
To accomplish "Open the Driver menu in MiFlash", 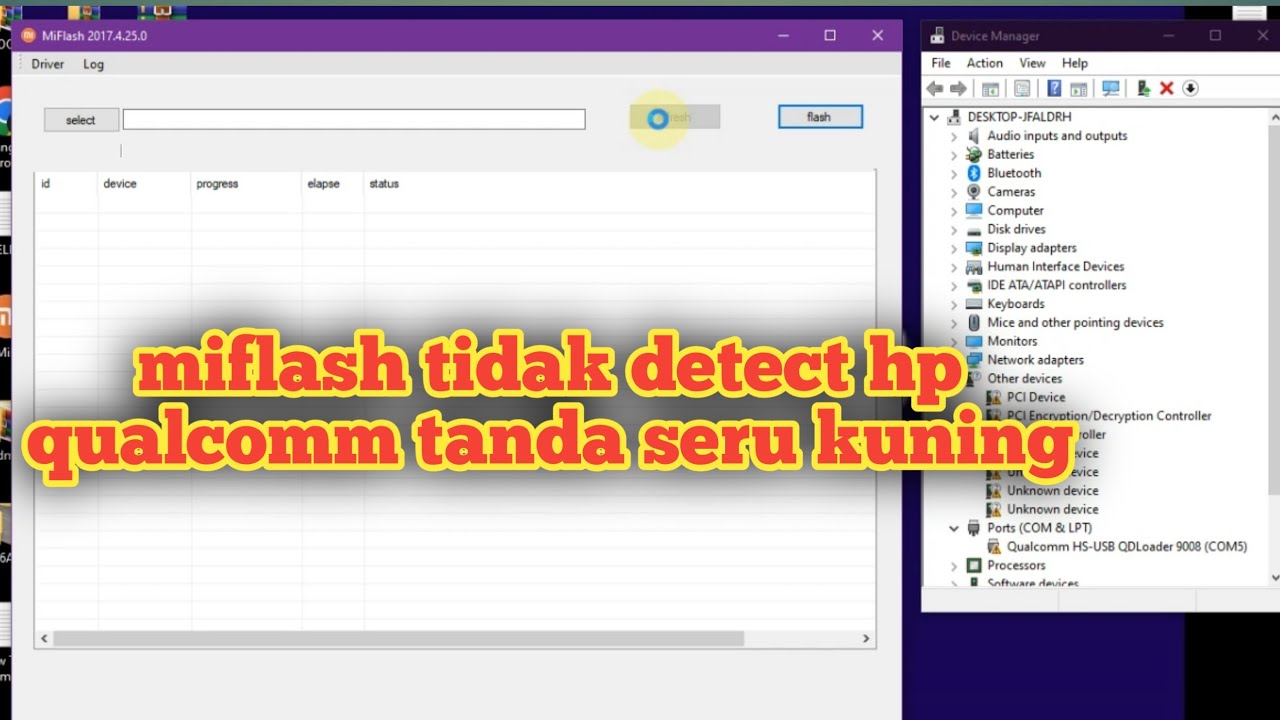I will click(47, 64).
